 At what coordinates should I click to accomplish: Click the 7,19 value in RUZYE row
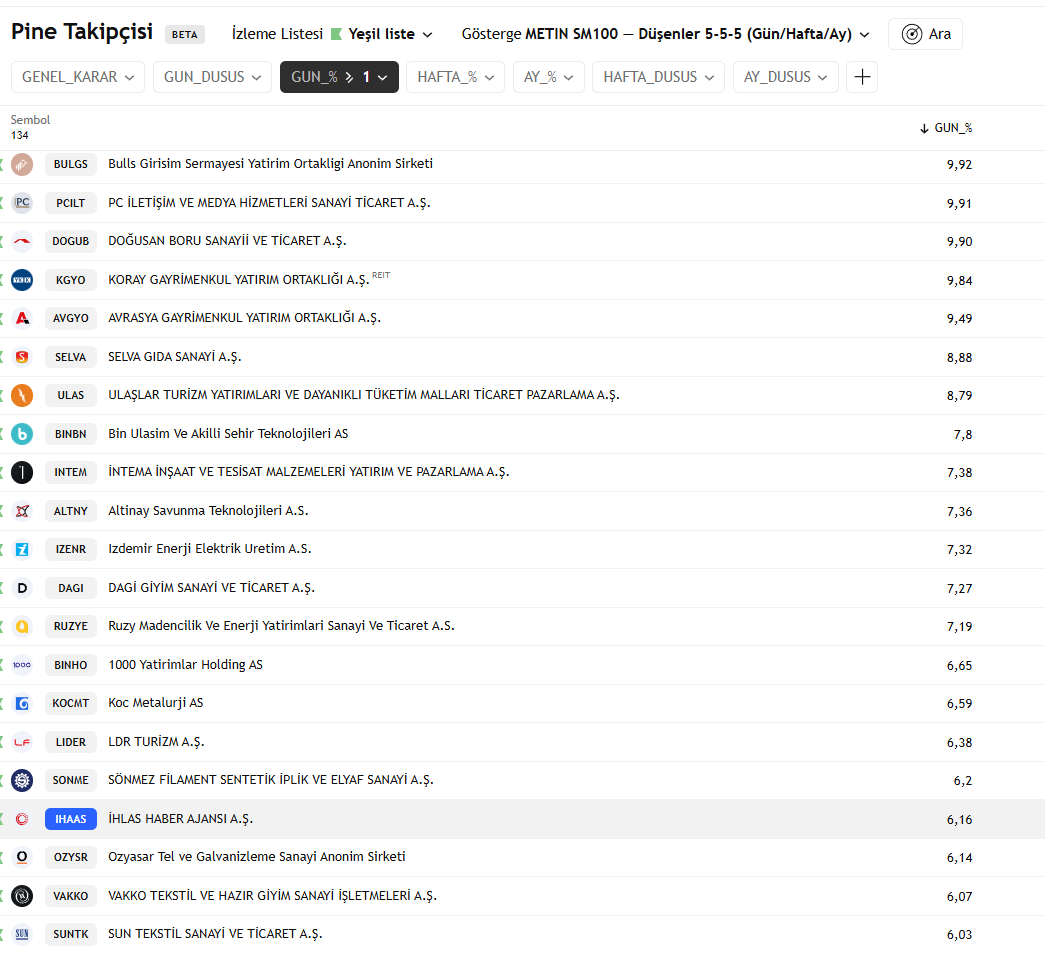[x=959, y=626]
